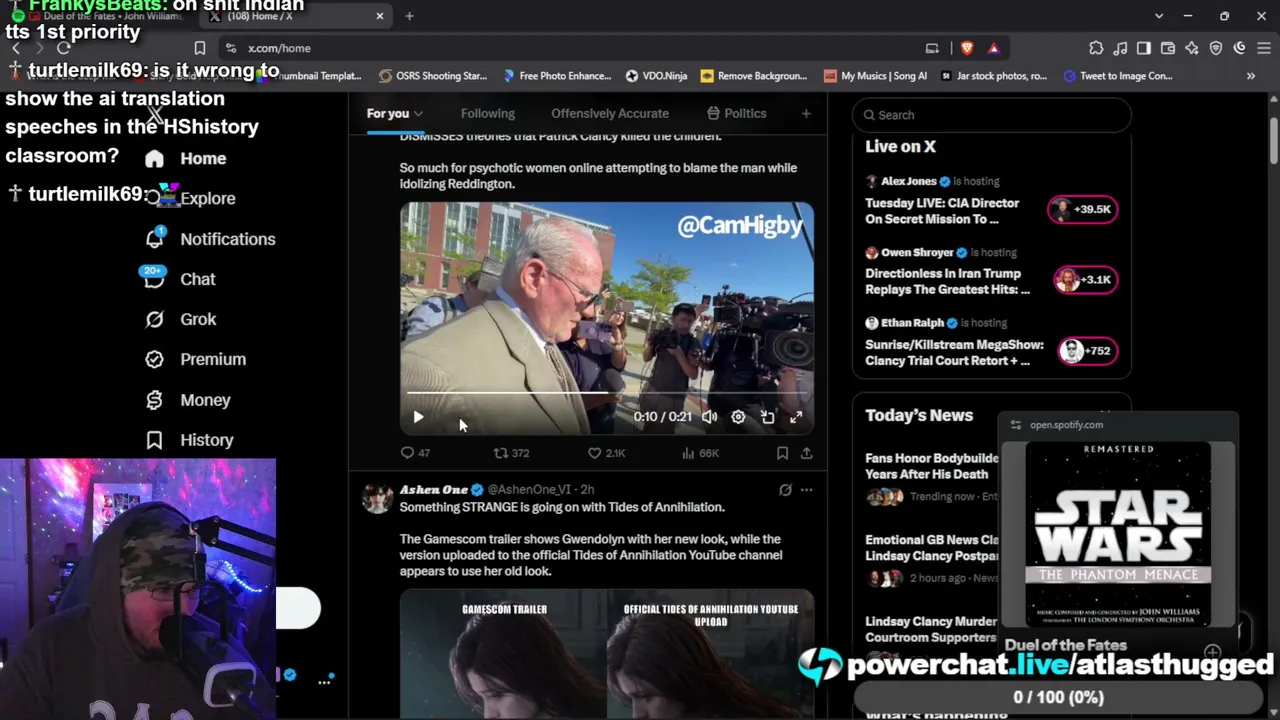The height and width of the screenshot is (720, 1280).
Task: Toggle the browser sidebar panel
Action: [1144, 48]
